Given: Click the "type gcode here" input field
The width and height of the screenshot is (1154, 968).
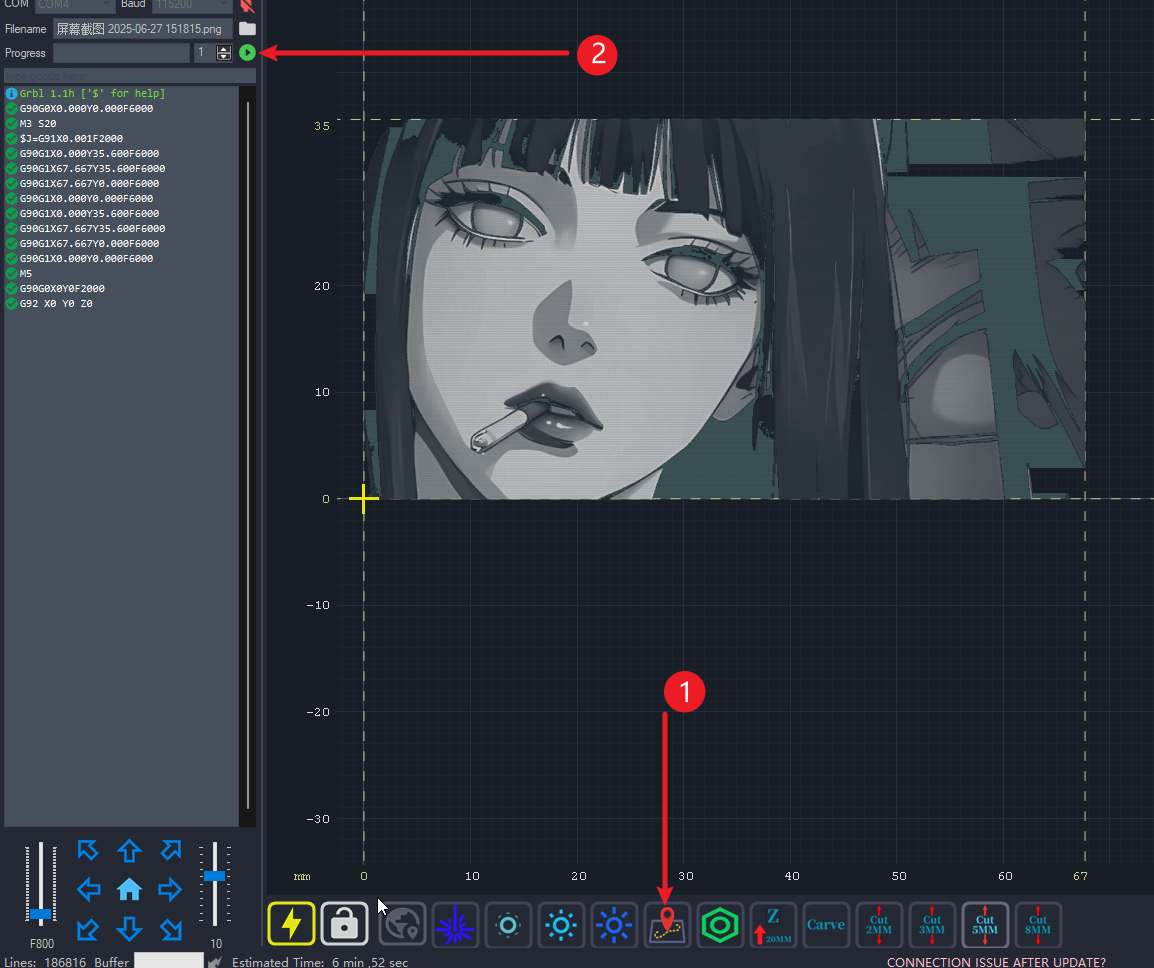Looking at the screenshot, I should 130,76.
